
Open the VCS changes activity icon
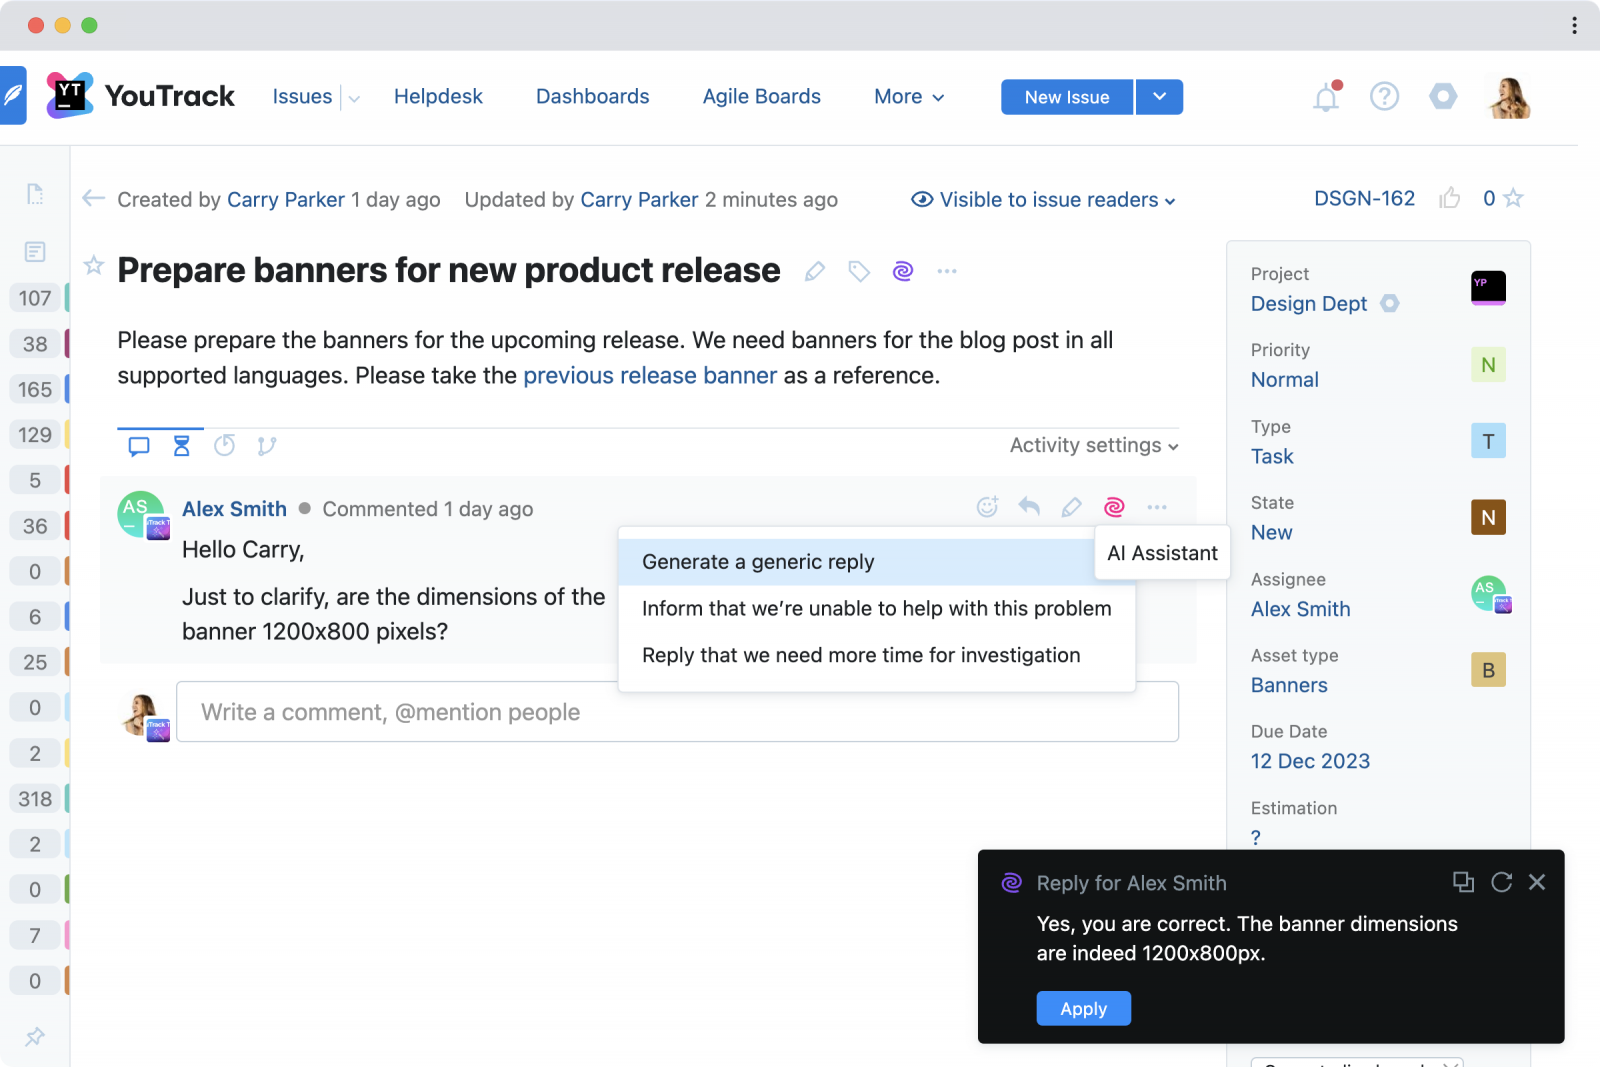point(266,446)
